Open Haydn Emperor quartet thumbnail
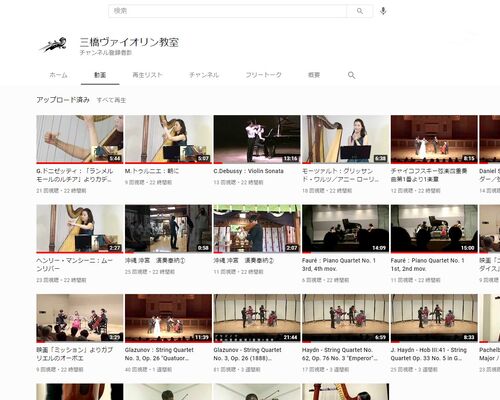The width and height of the screenshot is (500, 400). coord(346,318)
